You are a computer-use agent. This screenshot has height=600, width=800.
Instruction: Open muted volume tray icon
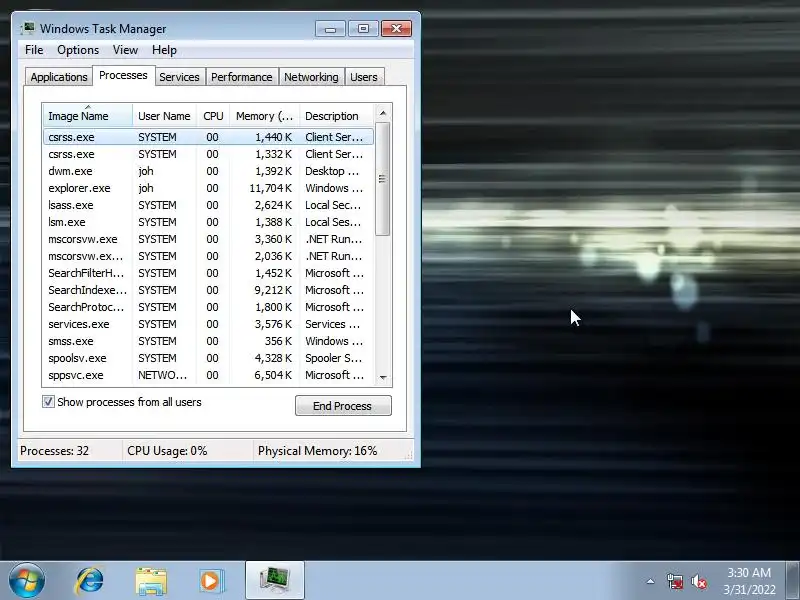[x=698, y=581]
